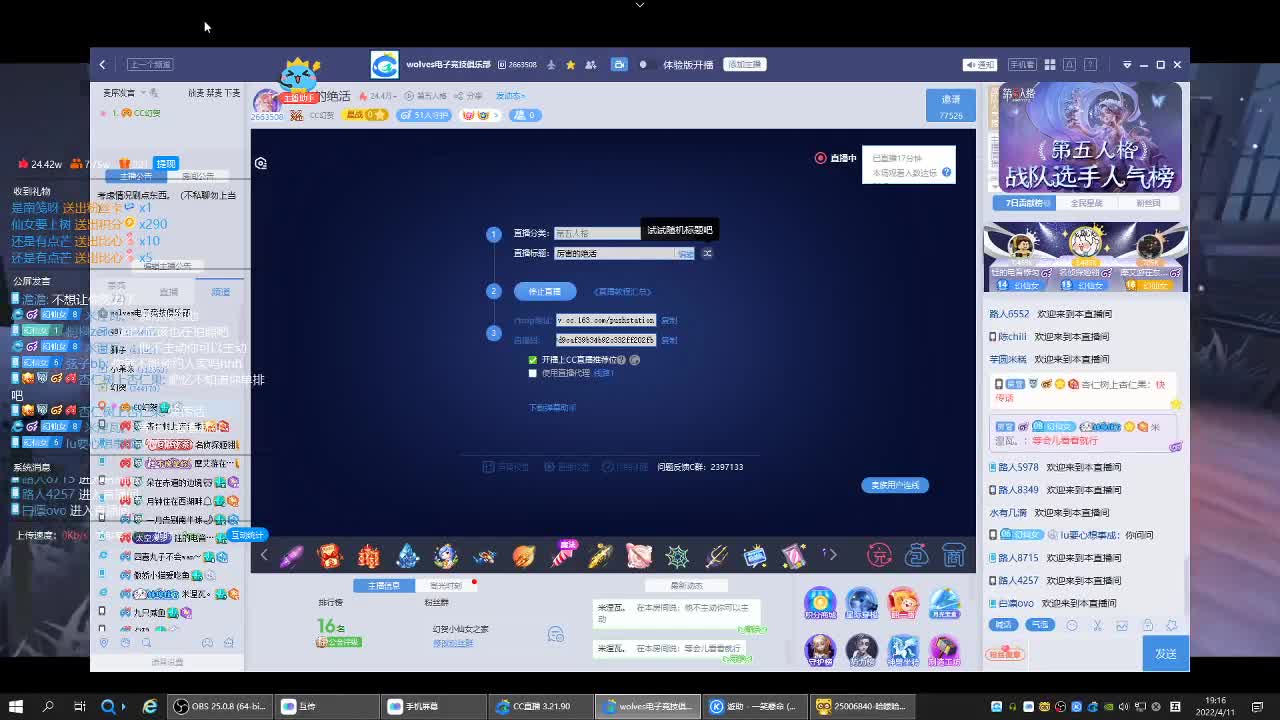Viewport: 1280px width, 720px height.
Task: Copy the stream key
Action: pos(669,340)
